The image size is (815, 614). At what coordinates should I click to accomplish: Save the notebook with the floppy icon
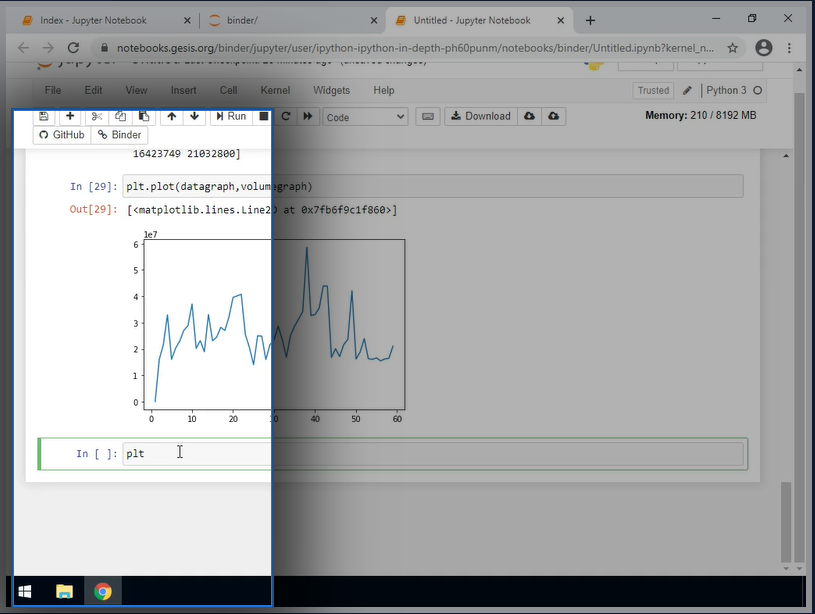(44, 116)
